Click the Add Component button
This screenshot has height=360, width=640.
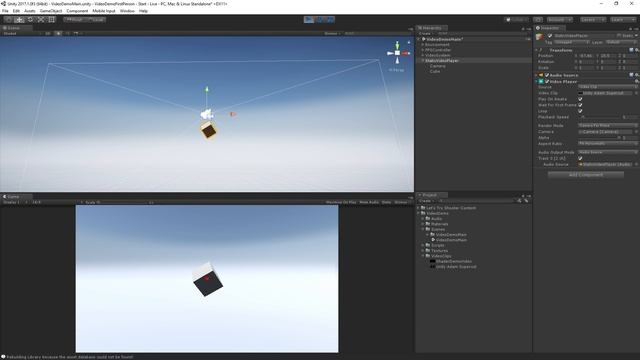[x=586, y=175]
